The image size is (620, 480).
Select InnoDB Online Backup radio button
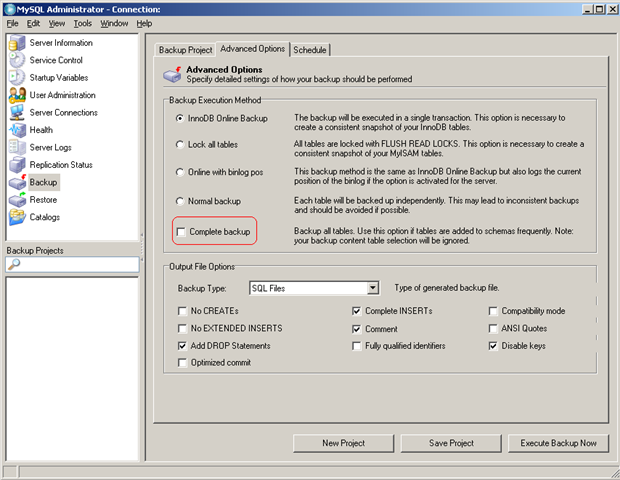tap(180, 118)
